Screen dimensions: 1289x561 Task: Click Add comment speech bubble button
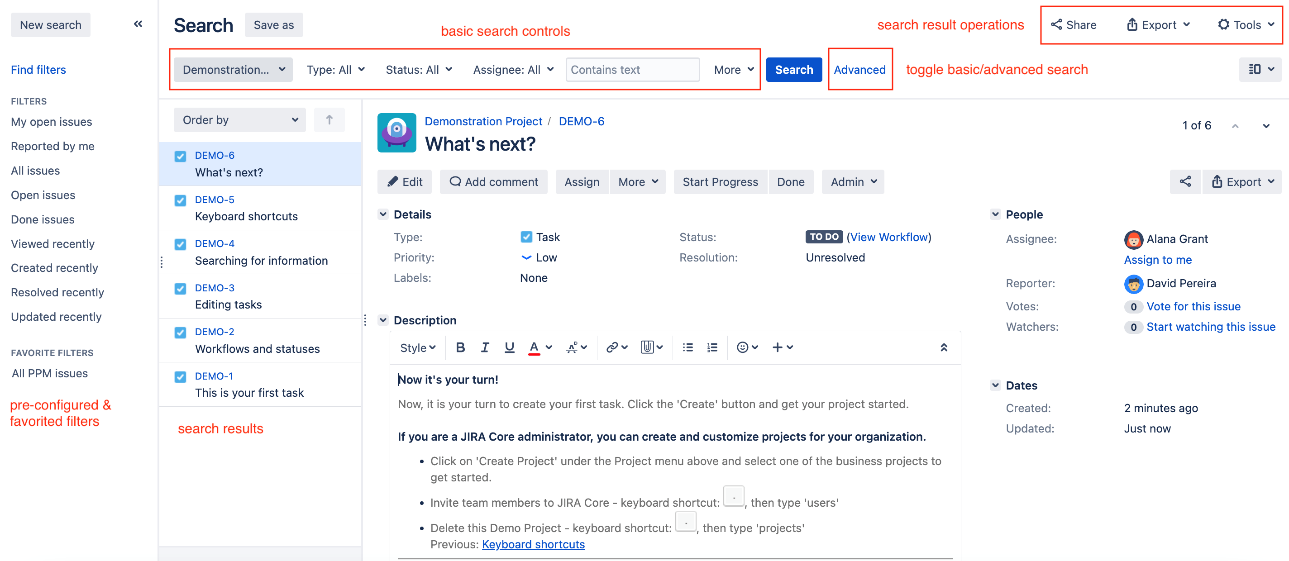[494, 182]
